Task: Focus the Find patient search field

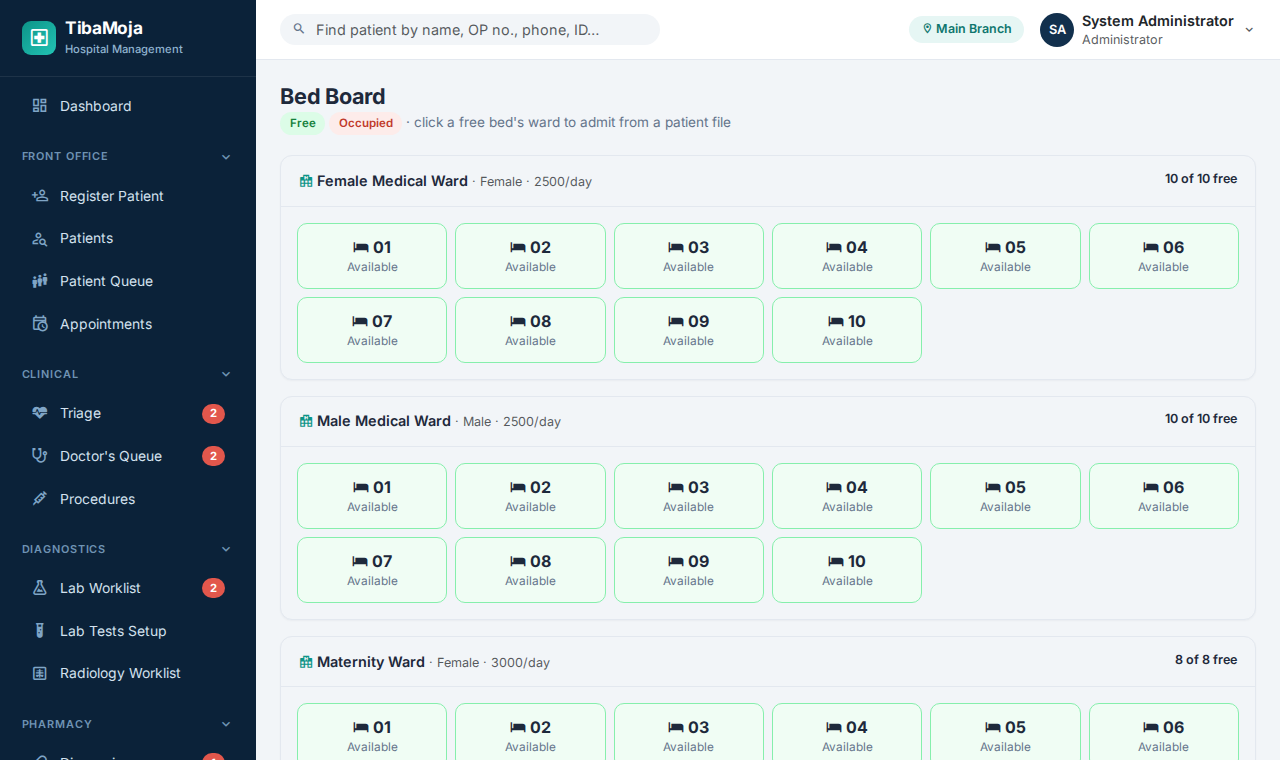Action: point(470,29)
